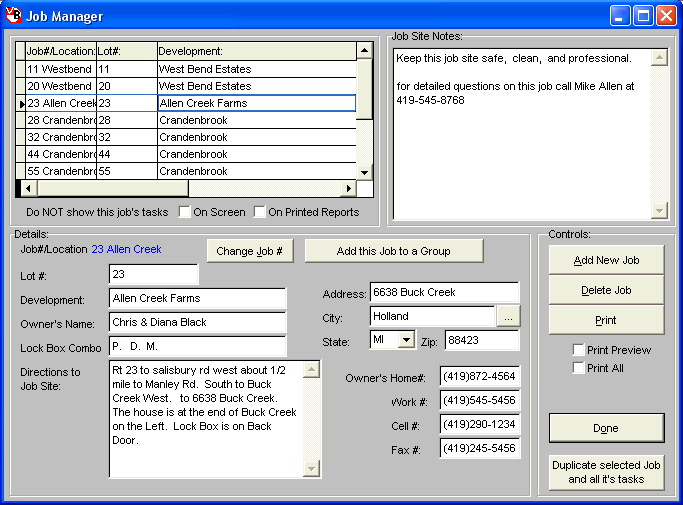
Task: Click the Owner's Name input field
Action: tap(197, 323)
